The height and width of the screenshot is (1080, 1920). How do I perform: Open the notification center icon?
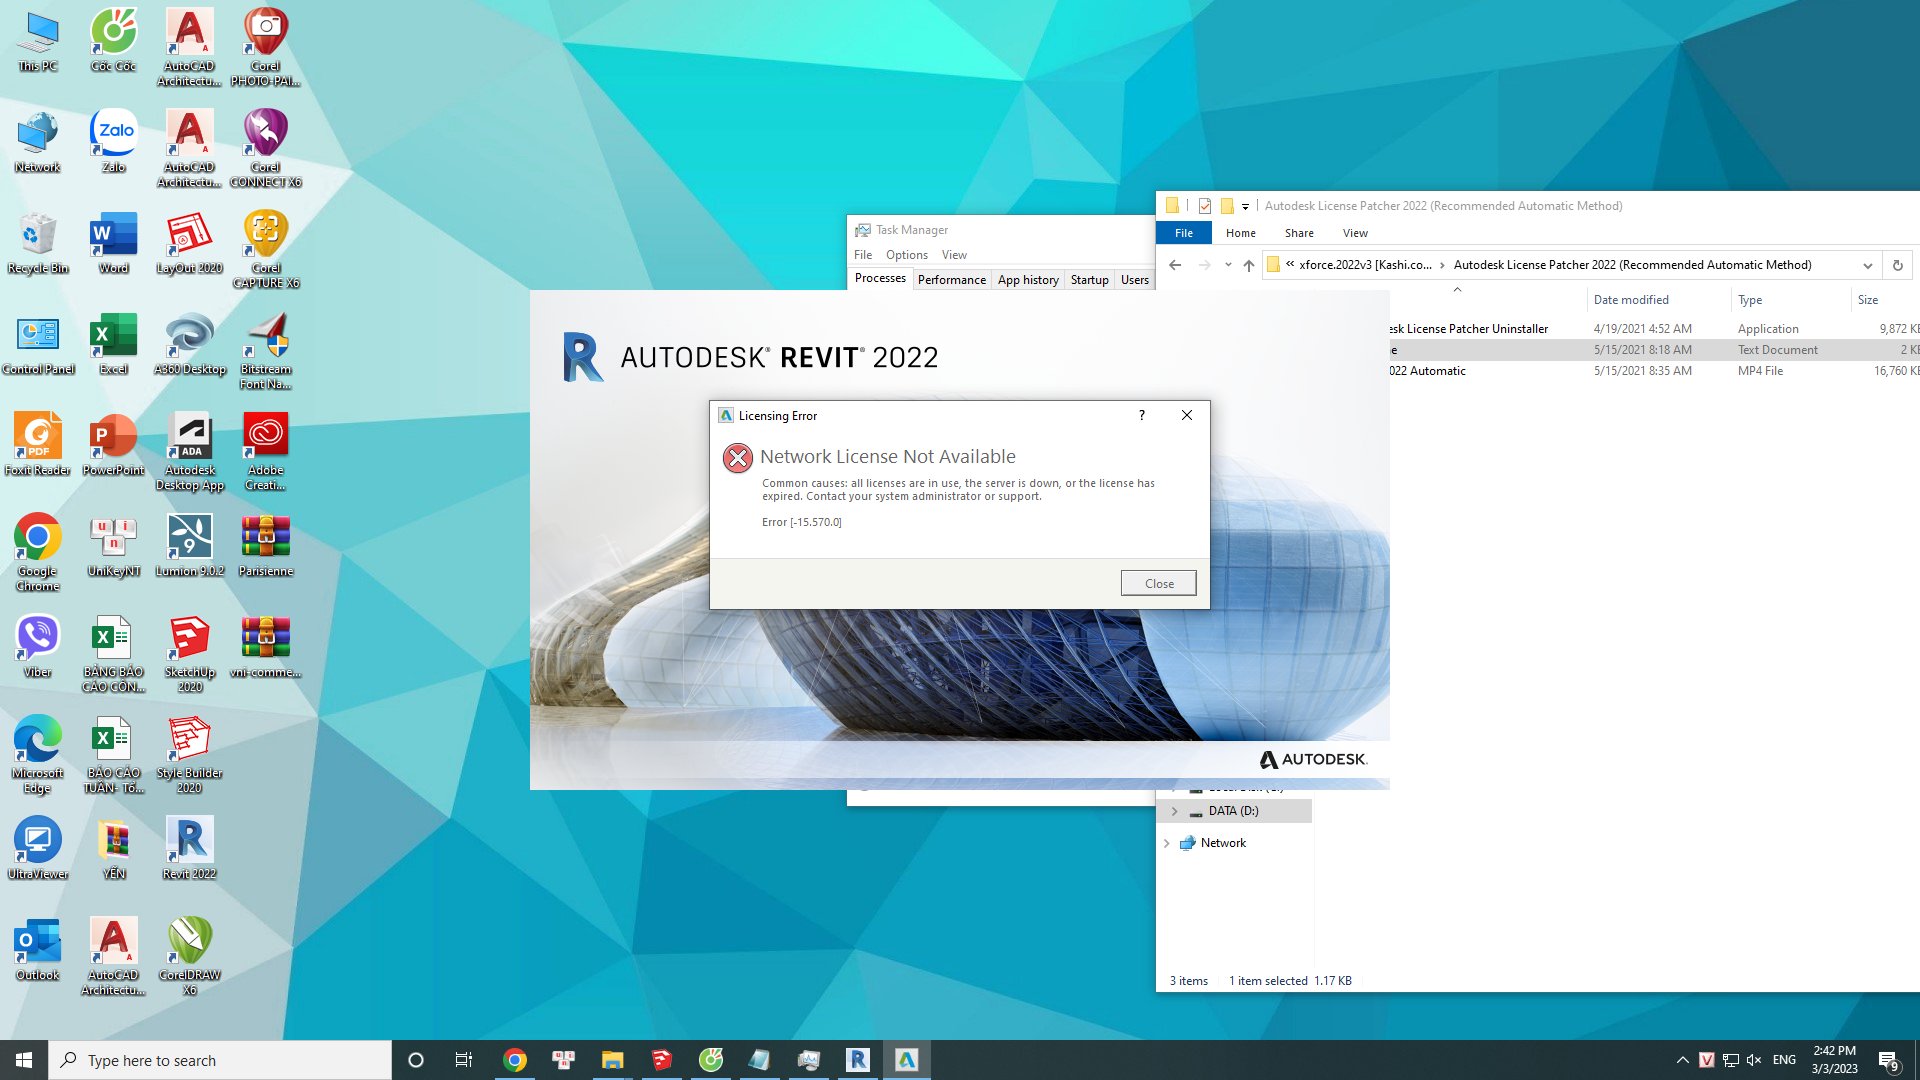[1888, 1060]
